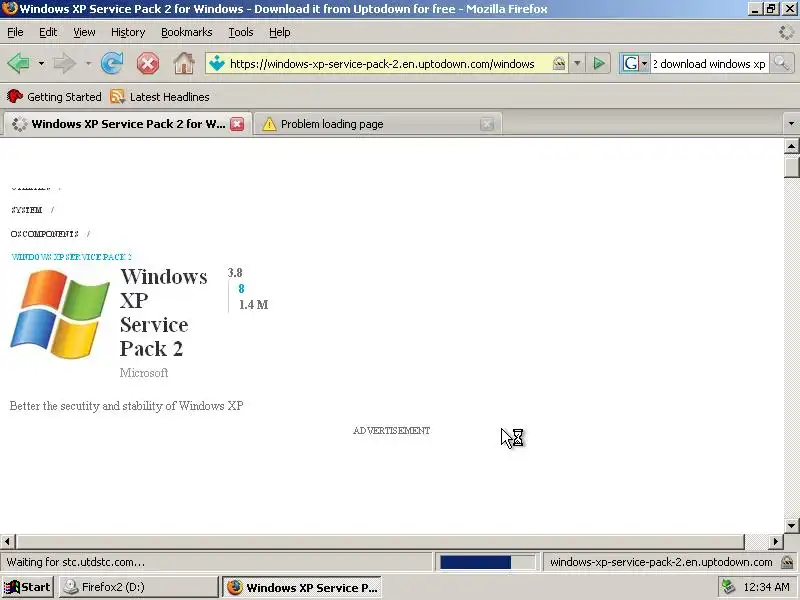
Task: Click the 1.4 M downloads value
Action: tap(254, 305)
